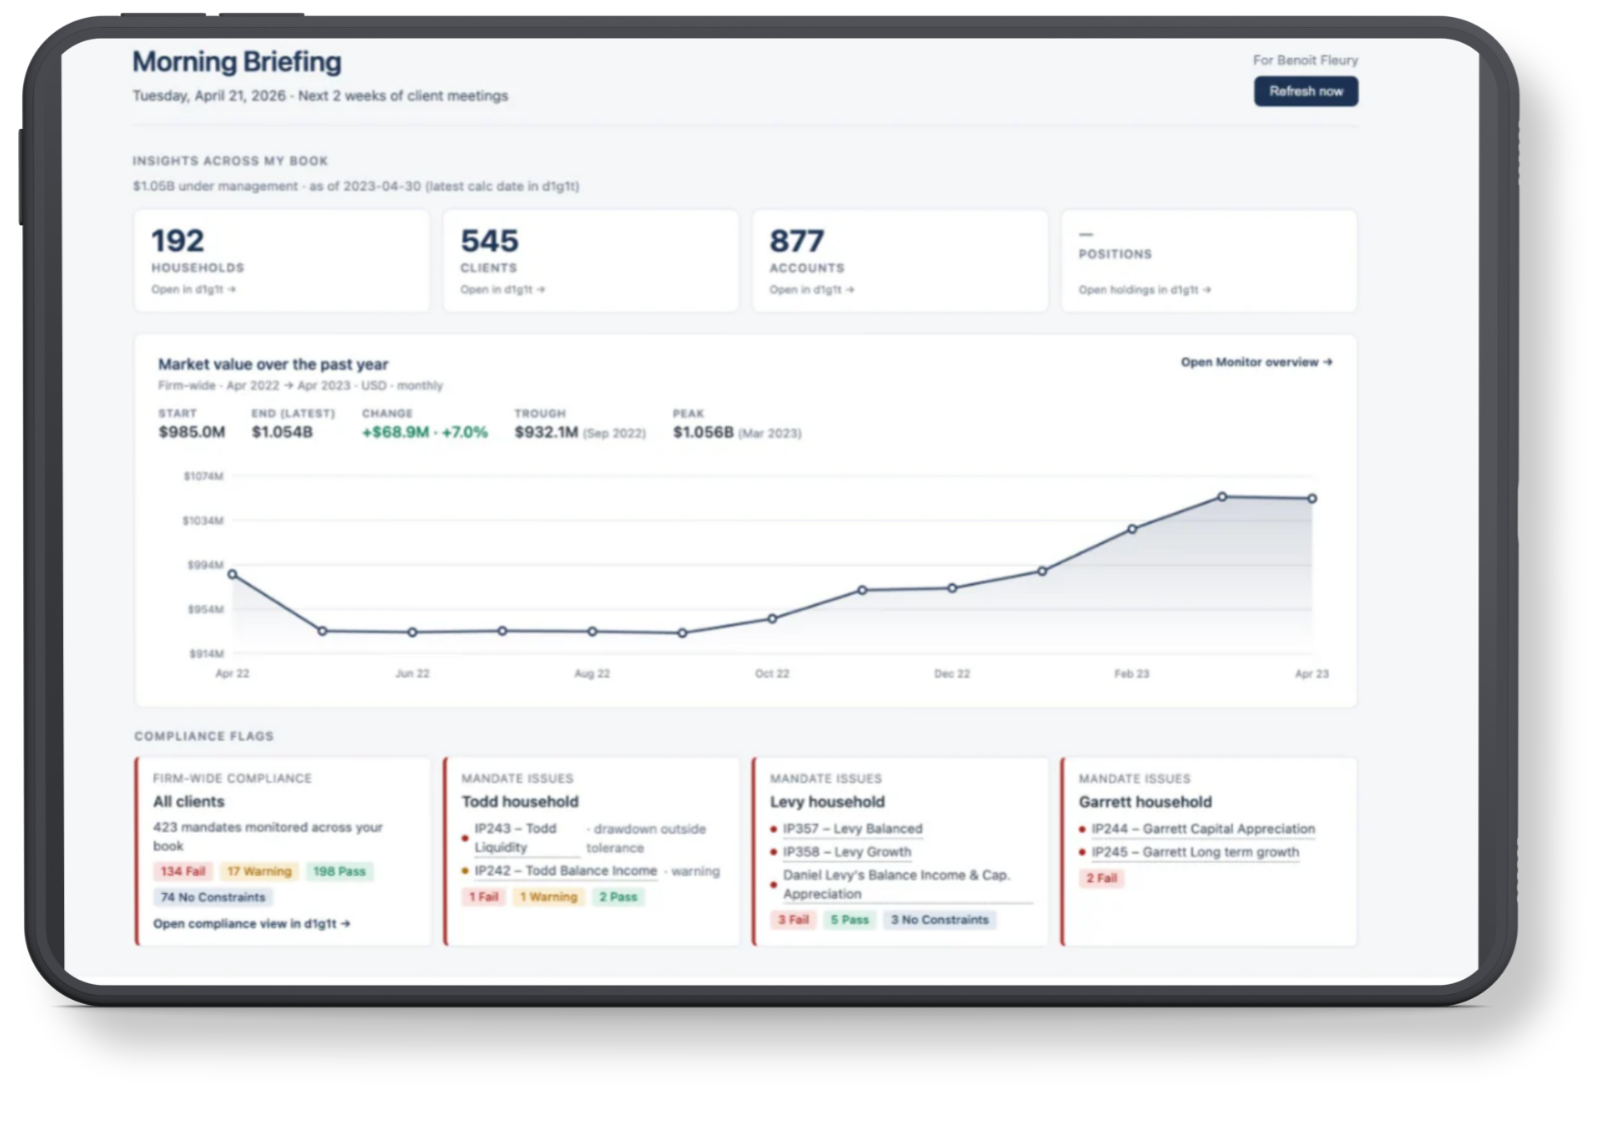Select the For Benoit Fleury label
The height and width of the screenshot is (1128, 1606).
coord(1305,60)
